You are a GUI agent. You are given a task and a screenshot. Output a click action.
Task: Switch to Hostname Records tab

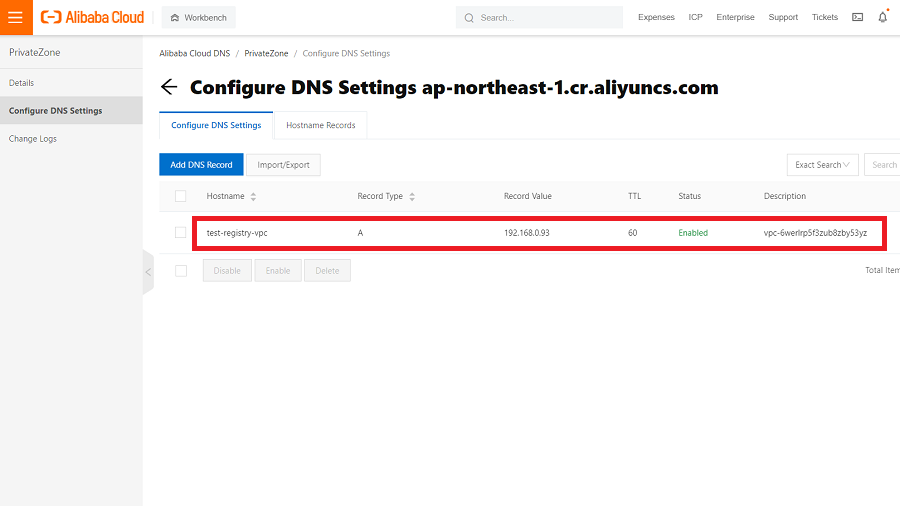[320, 125]
